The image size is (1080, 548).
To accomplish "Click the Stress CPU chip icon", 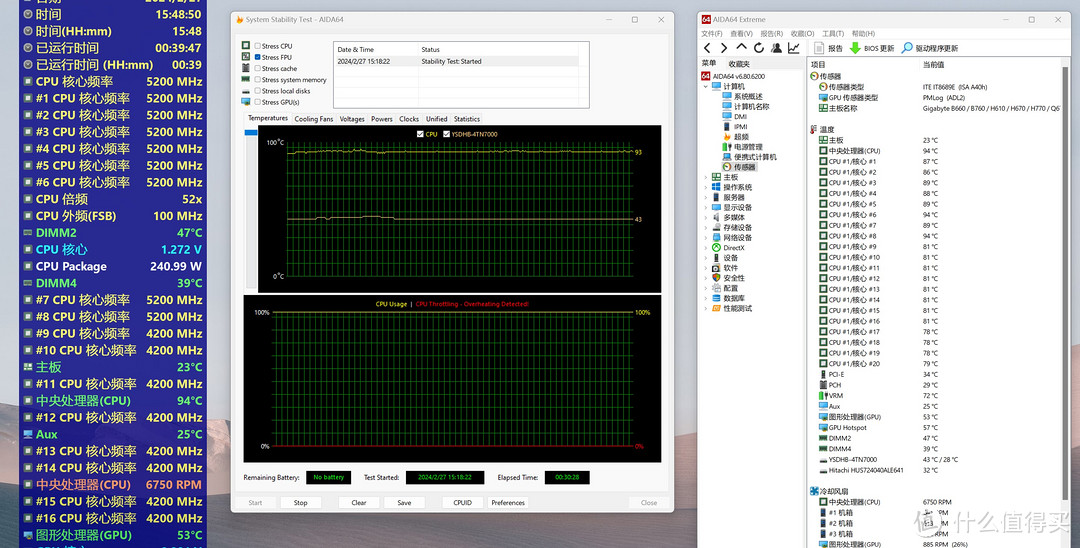I will tap(246, 45).
